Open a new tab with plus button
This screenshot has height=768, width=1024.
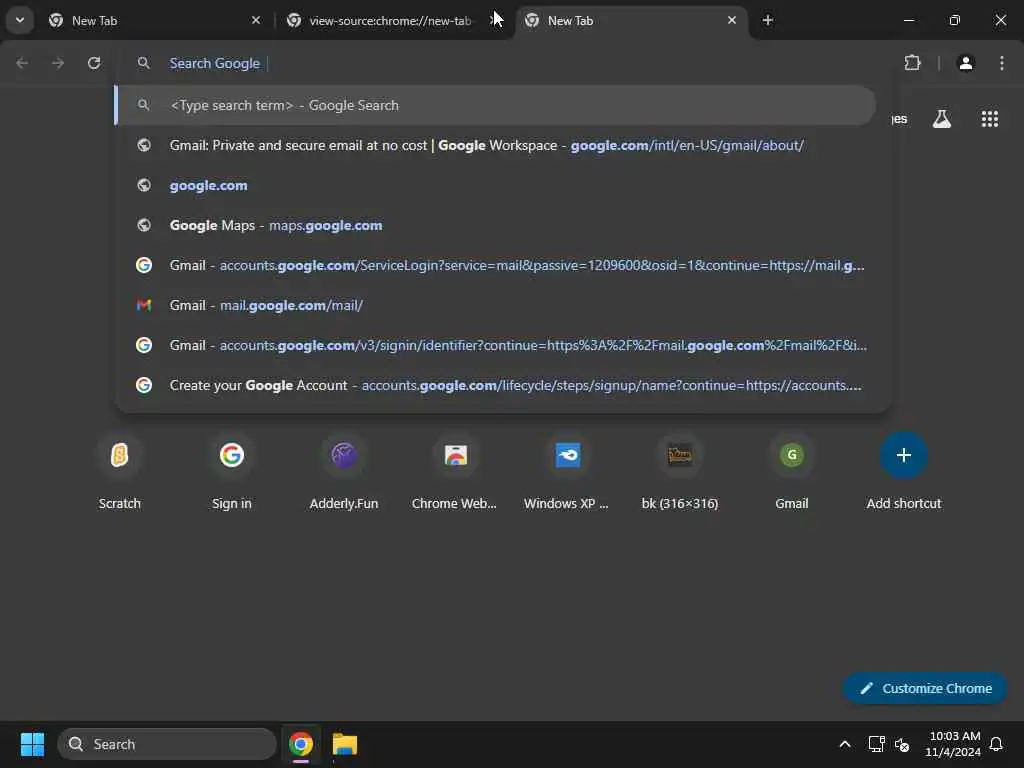coord(768,20)
